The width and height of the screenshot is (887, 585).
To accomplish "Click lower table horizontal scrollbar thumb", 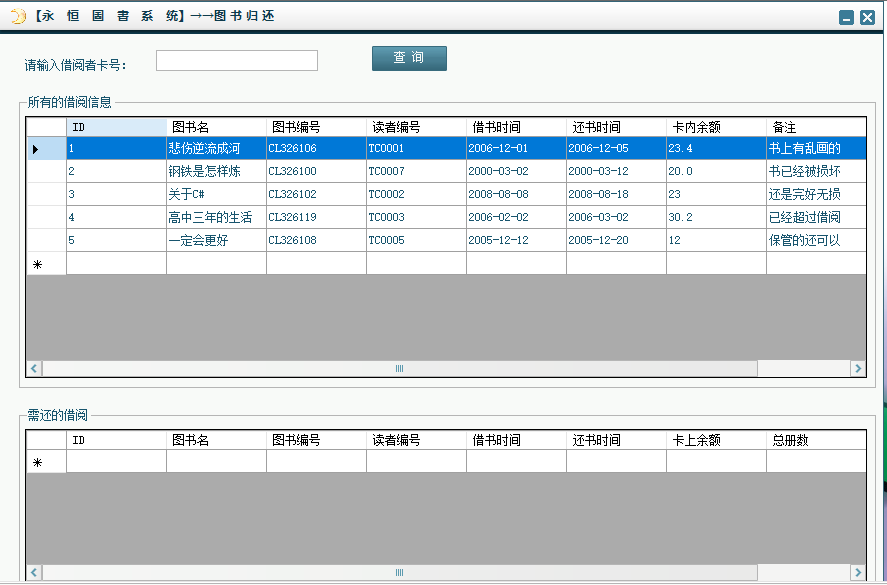I will click(399, 572).
